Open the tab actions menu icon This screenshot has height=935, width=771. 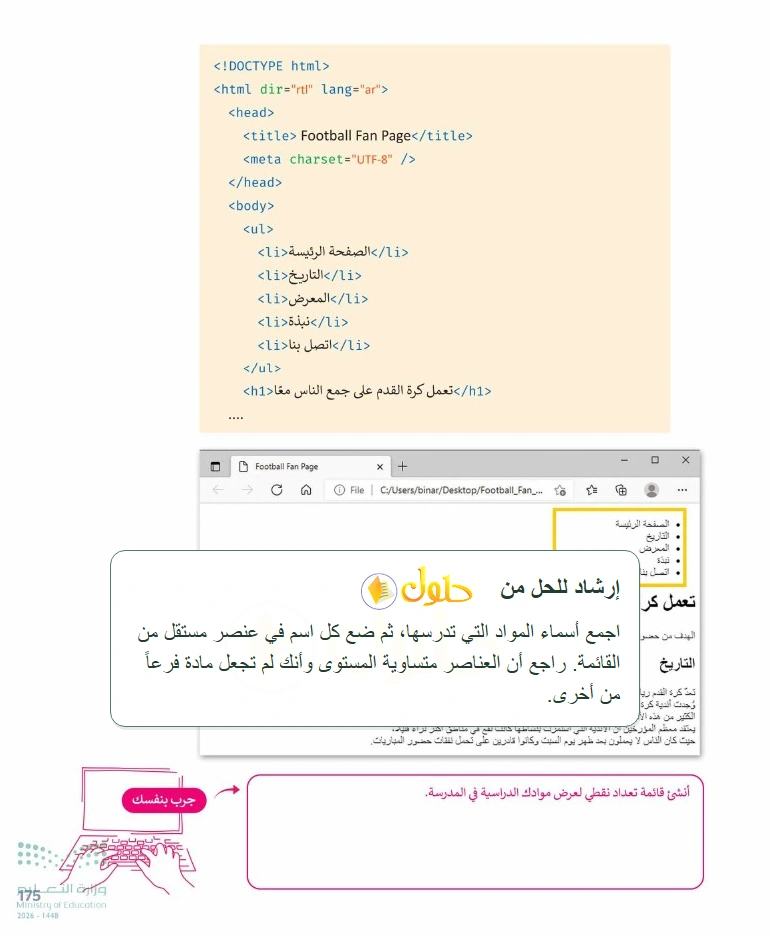215,467
